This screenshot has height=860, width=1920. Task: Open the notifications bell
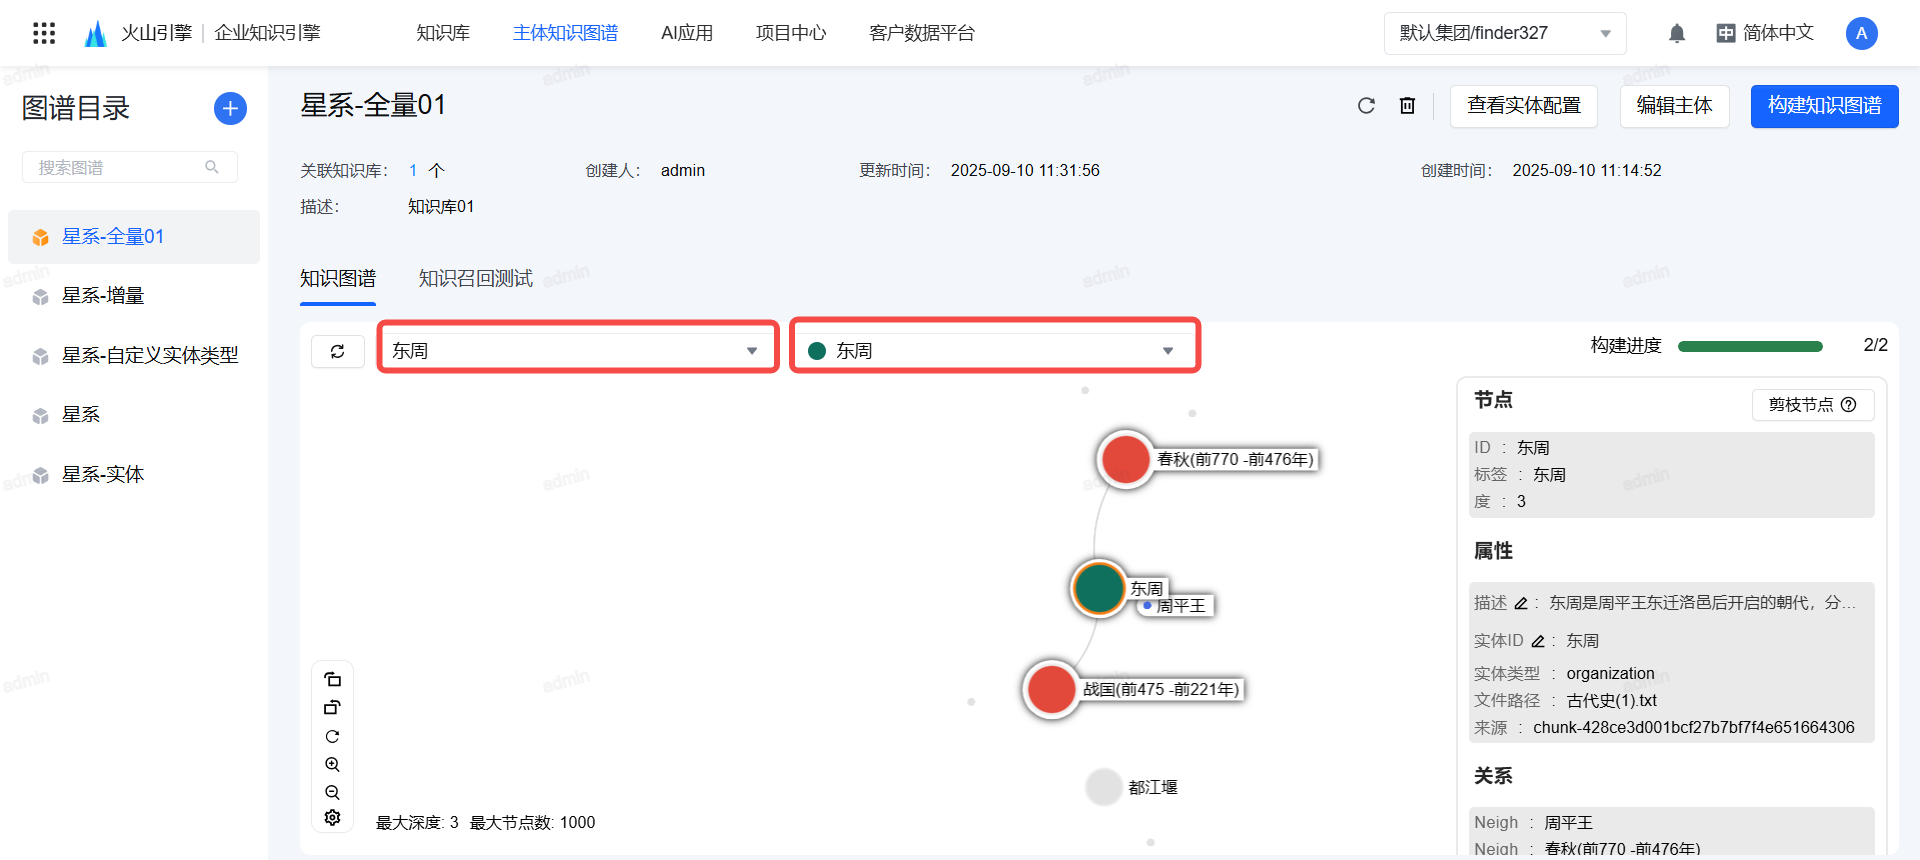point(1677,33)
